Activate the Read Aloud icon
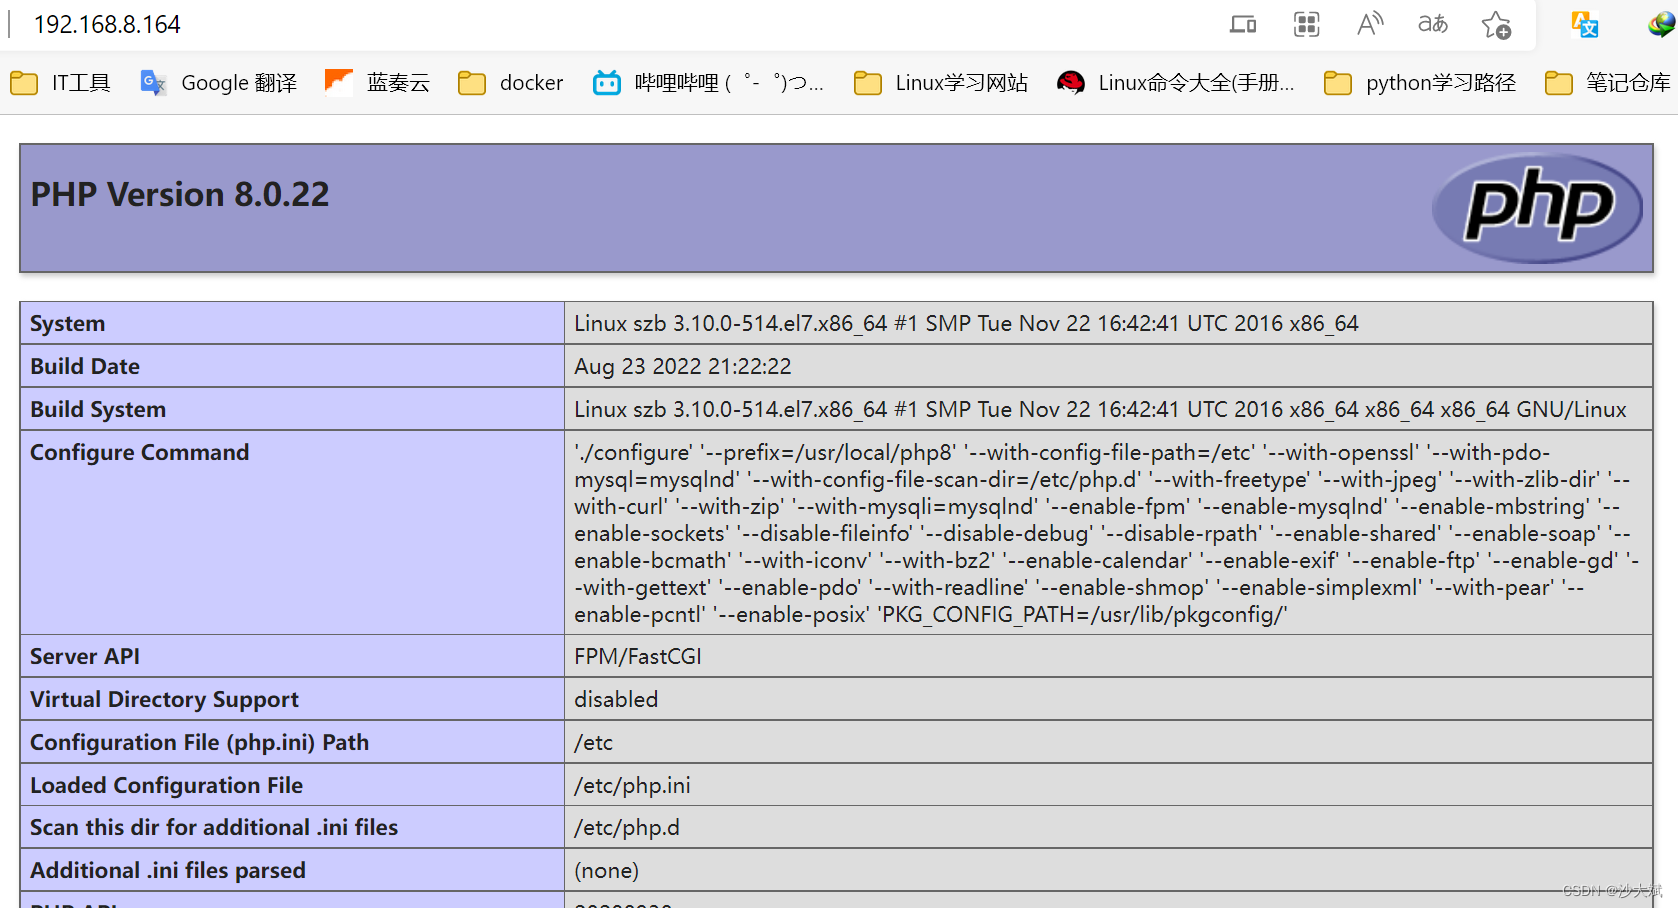 (1370, 24)
